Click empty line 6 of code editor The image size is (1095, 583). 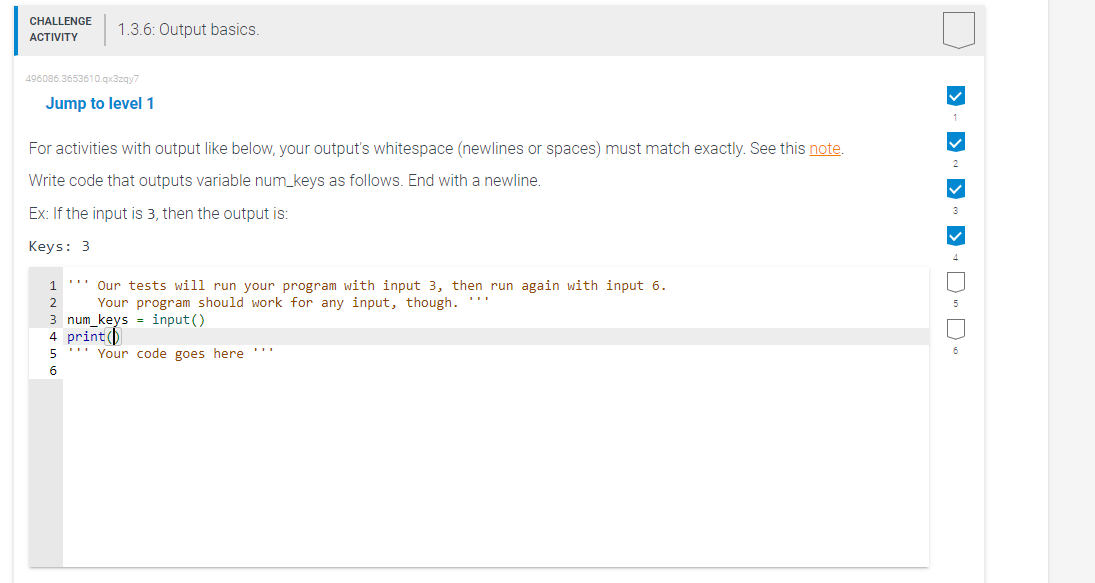(x=496, y=371)
